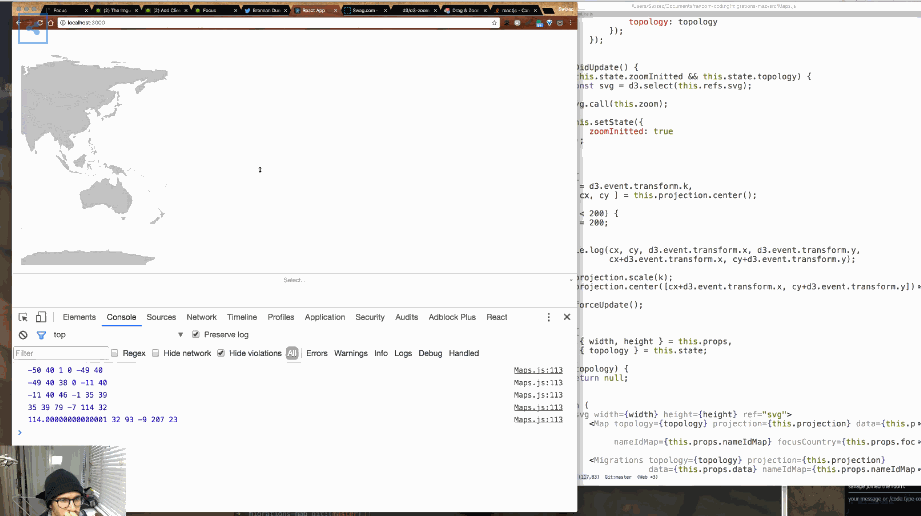Open the React DevTools tab
The image size is (921, 516).
[496, 317]
